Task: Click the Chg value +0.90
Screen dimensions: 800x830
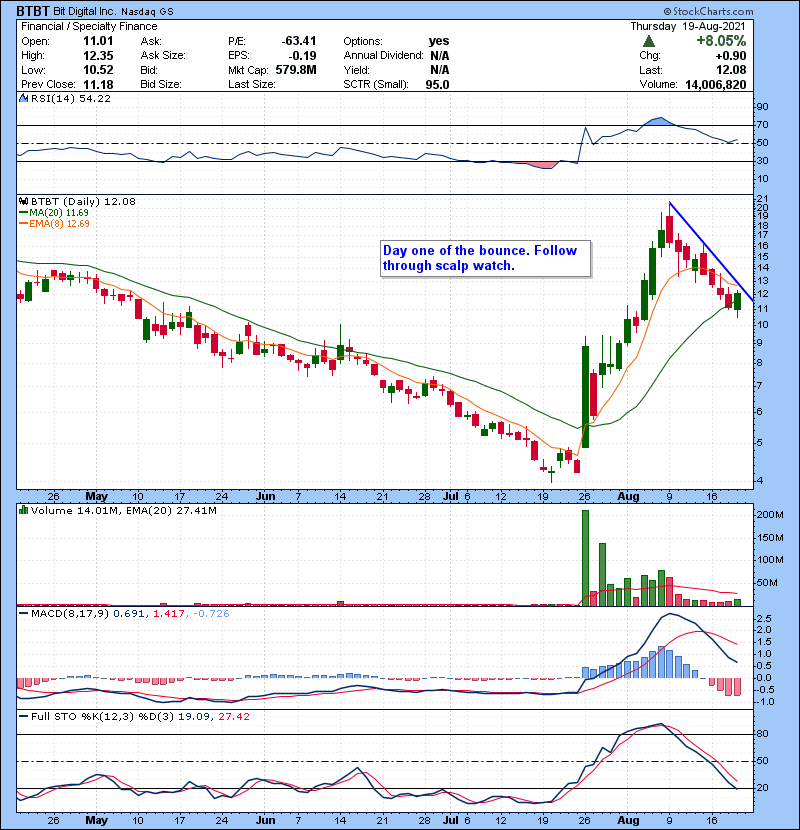Action: (731, 56)
